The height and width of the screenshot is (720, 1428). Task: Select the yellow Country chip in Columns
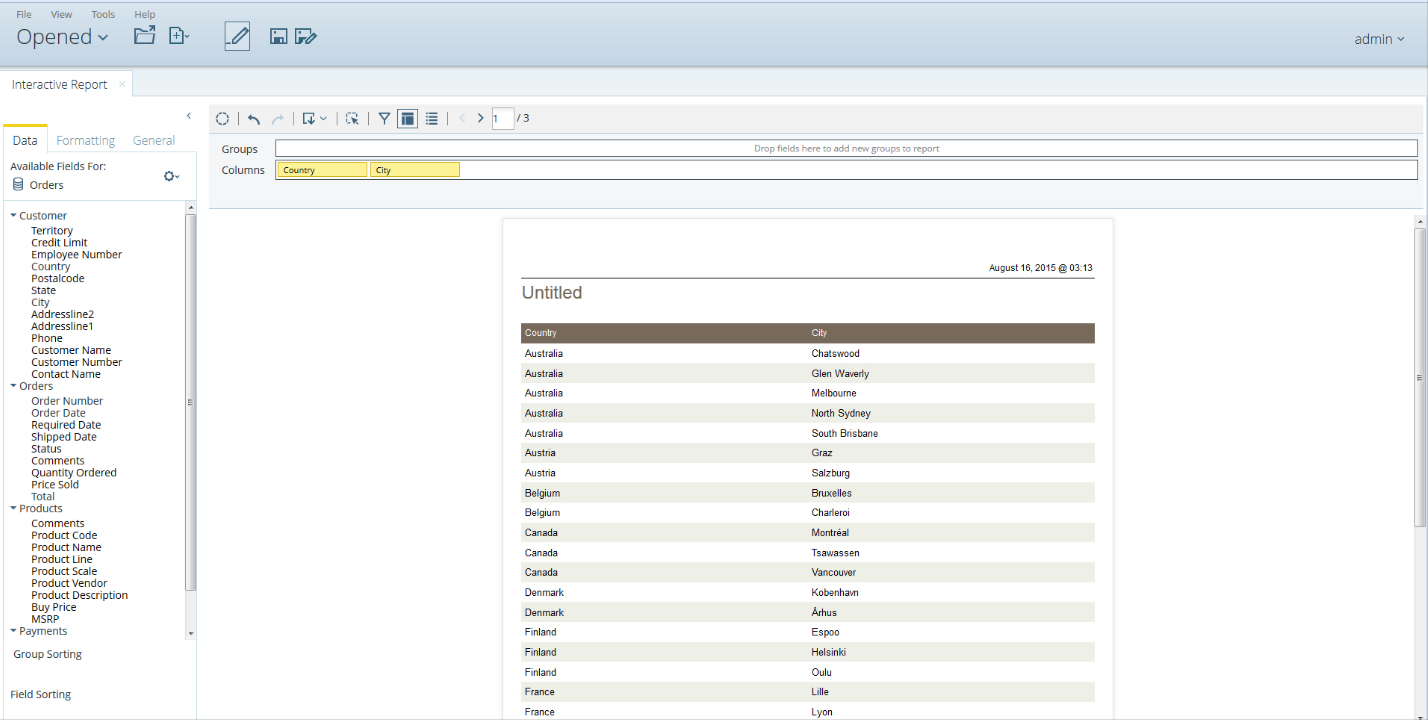point(322,170)
